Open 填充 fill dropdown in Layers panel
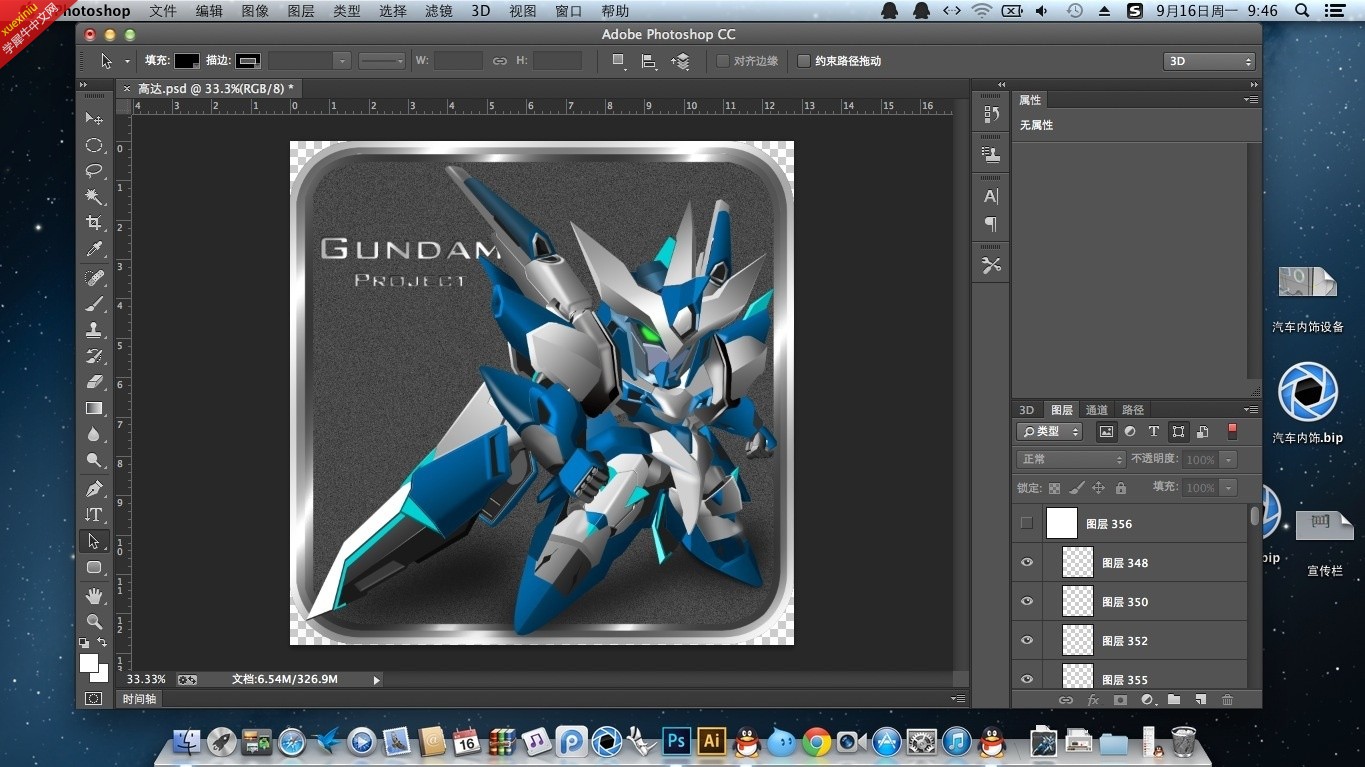 pyautogui.click(x=1228, y=488)
